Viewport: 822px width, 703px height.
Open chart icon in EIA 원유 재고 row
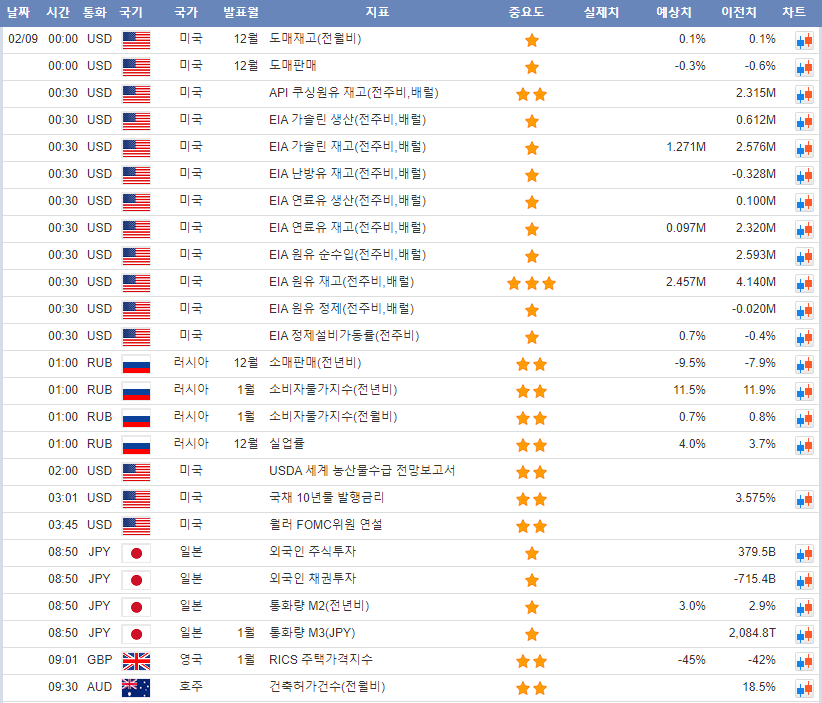804,283
